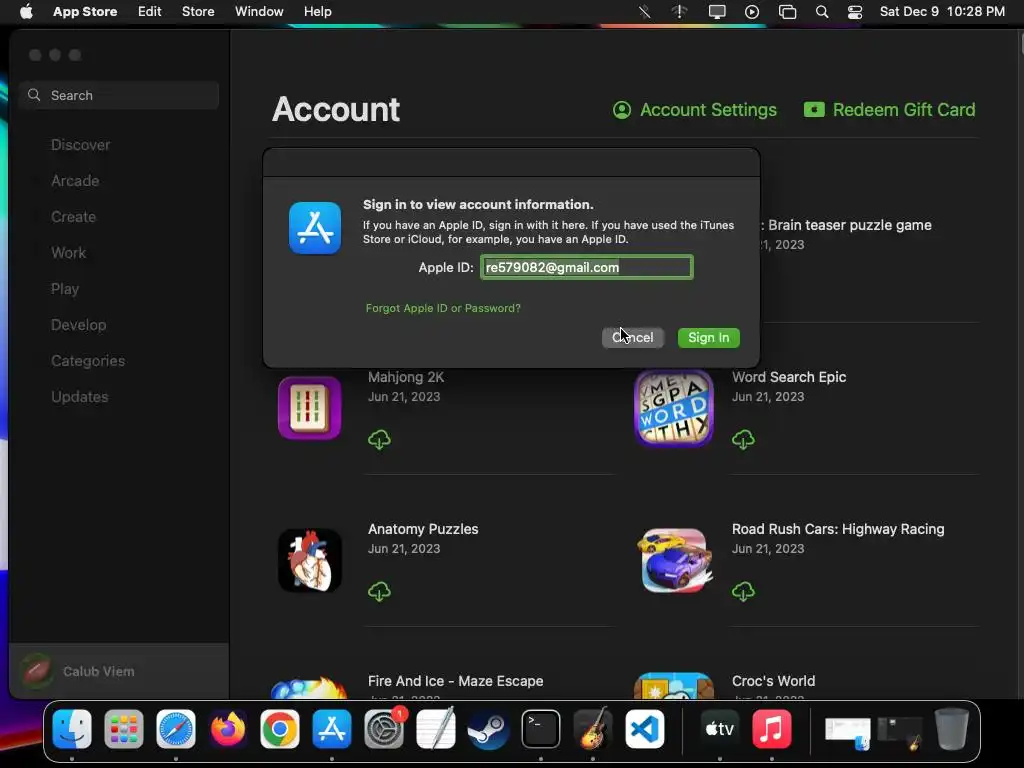Click the gift card icon beside Redeem
Screen dimensions: 1024x768
pyautogui.click(x=814, y=109)
